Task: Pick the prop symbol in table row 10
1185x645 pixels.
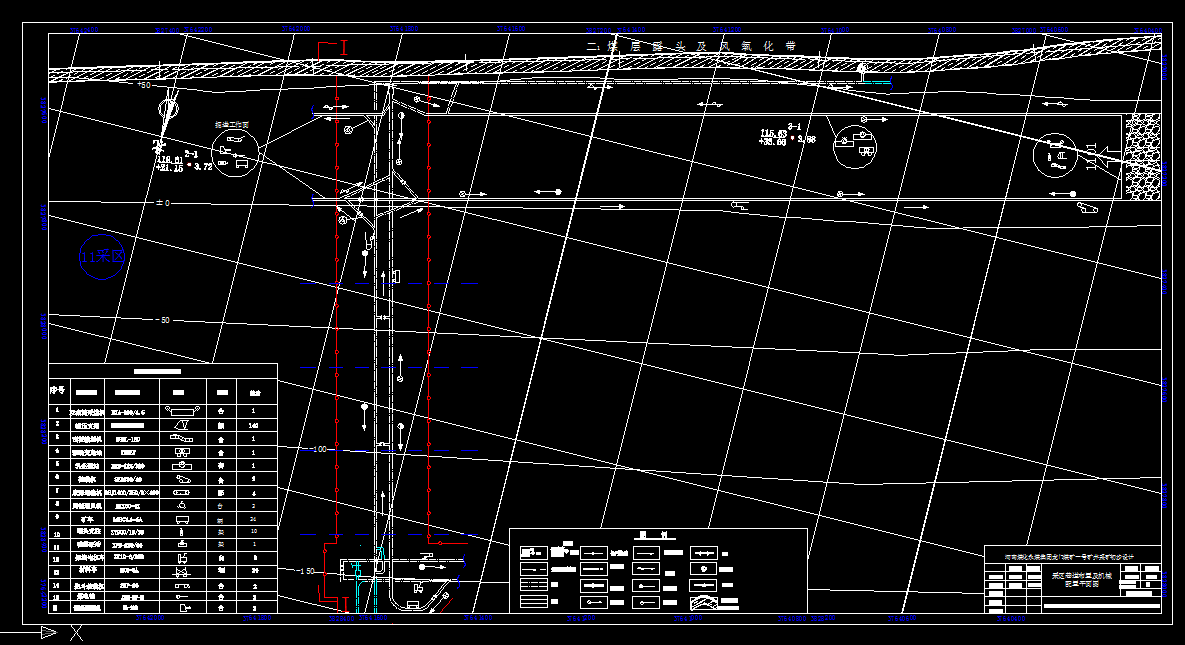Action: pos(183,532)
